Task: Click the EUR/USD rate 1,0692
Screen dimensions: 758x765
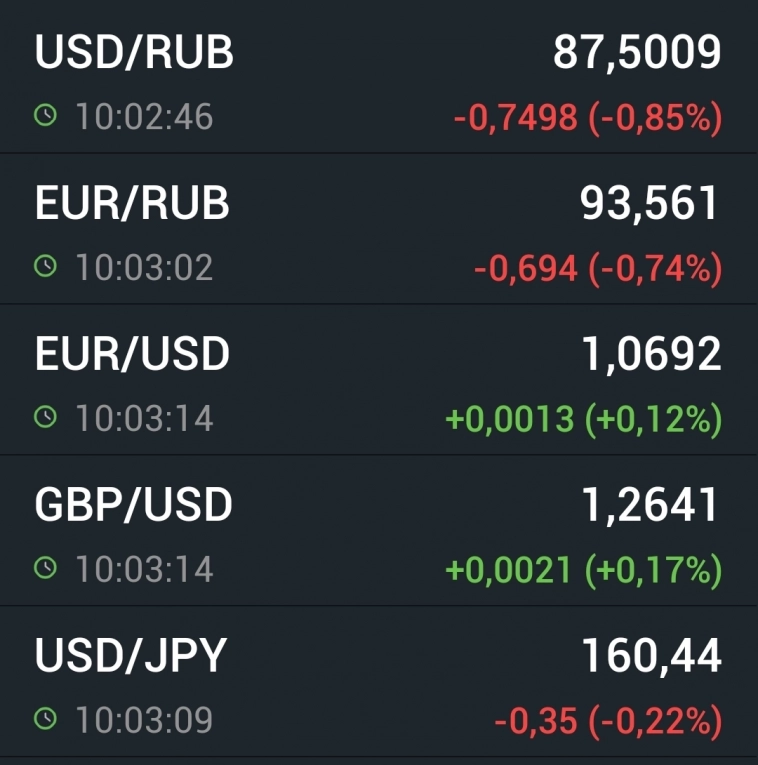Action: 651,354
